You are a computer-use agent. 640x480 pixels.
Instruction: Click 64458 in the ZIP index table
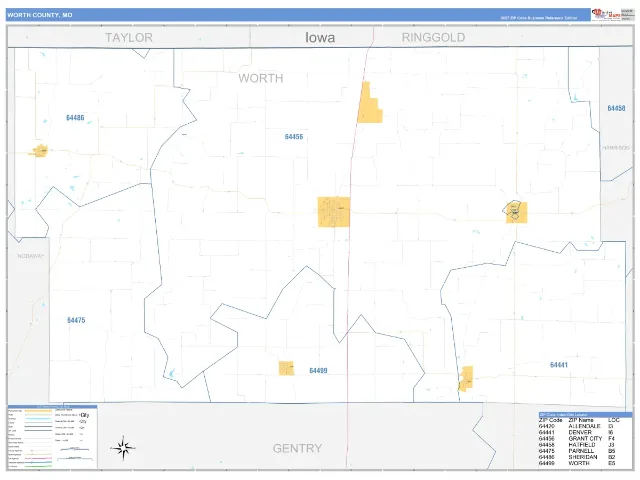(547, 445)
